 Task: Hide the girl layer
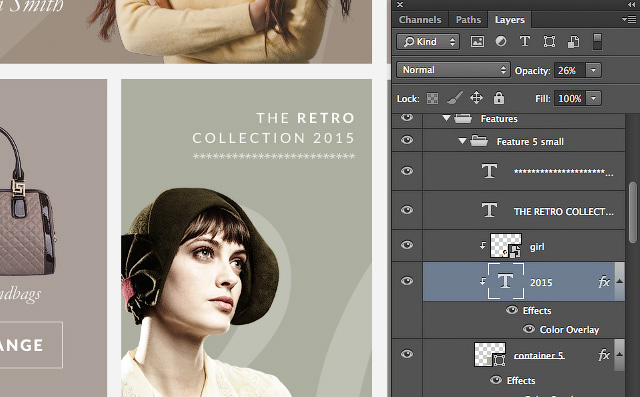(x=407, y=245)
